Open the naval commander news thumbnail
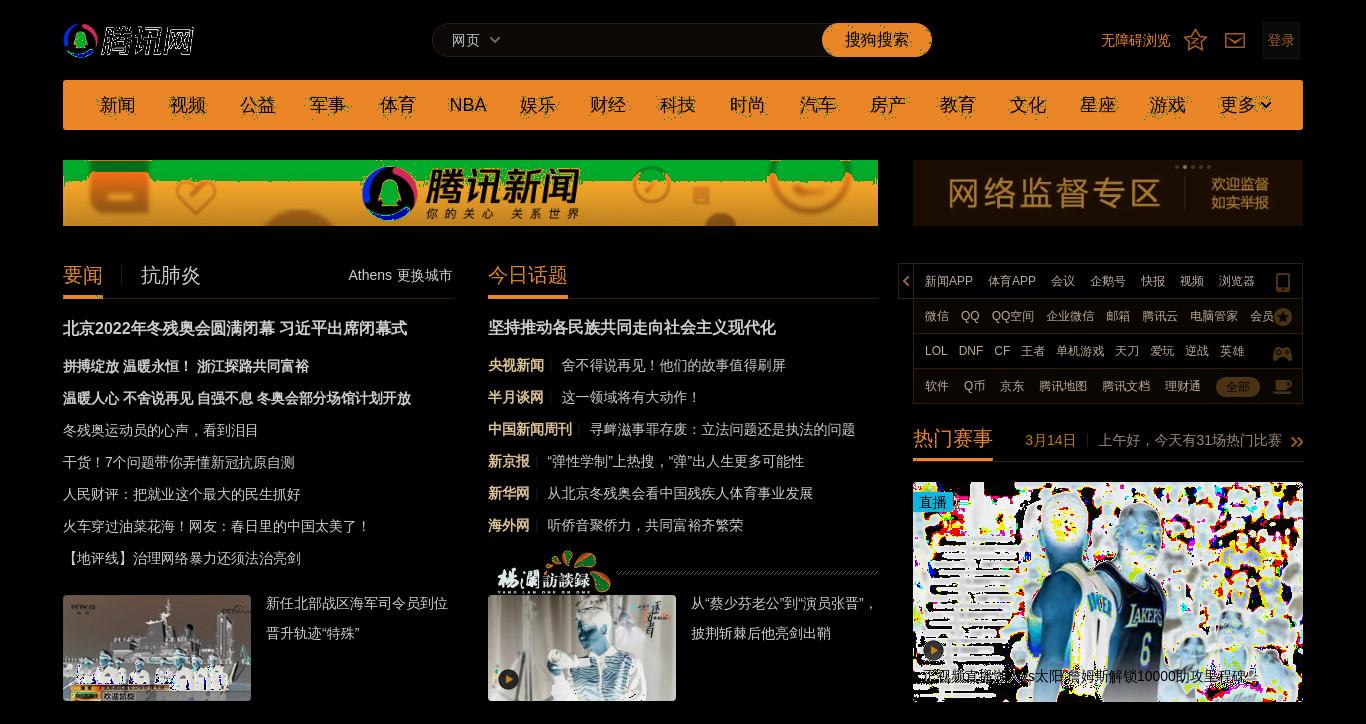Image resolution: width=1366 pixels, height=724 pixels. (x=157, y=648)
